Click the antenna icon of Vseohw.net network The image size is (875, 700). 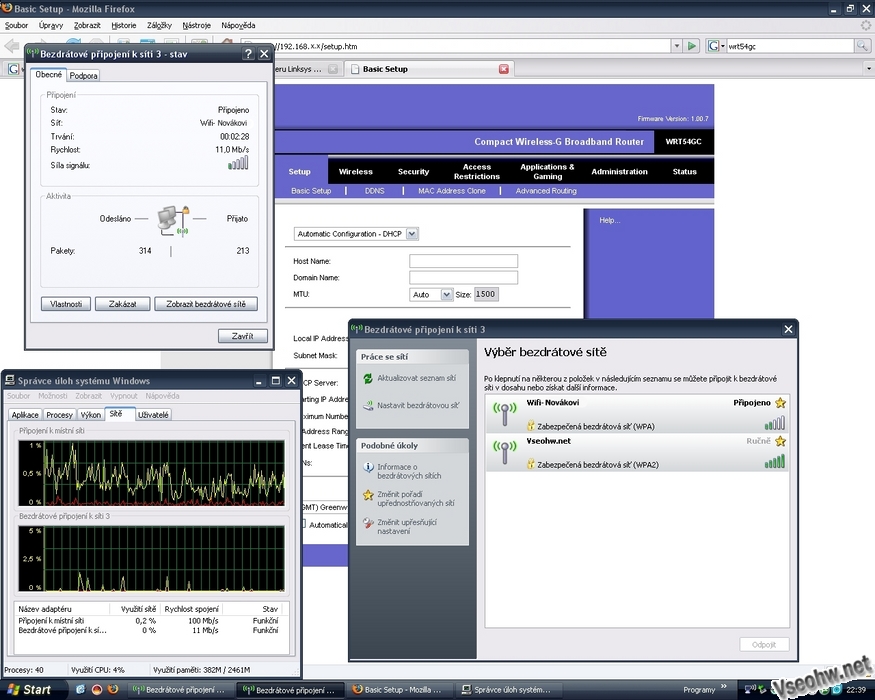(504, 453)
